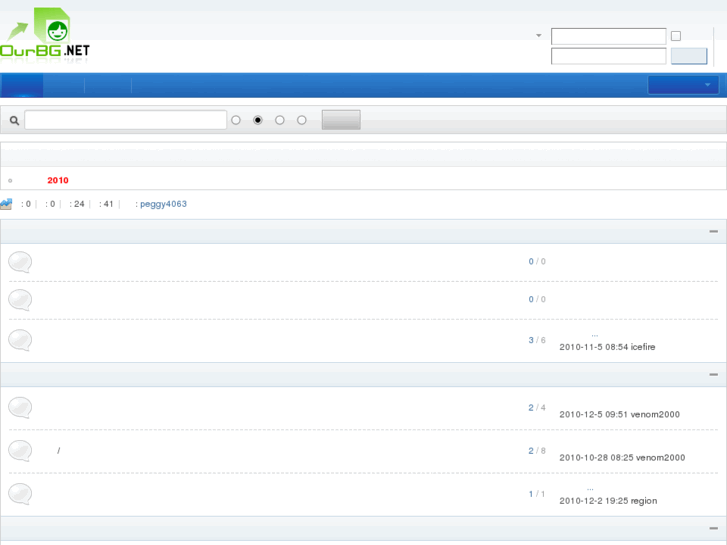The height and width of the screenshot is (545, 727).
Task: Collapse the section containing the icefire post
Action: tap(714, 231)
